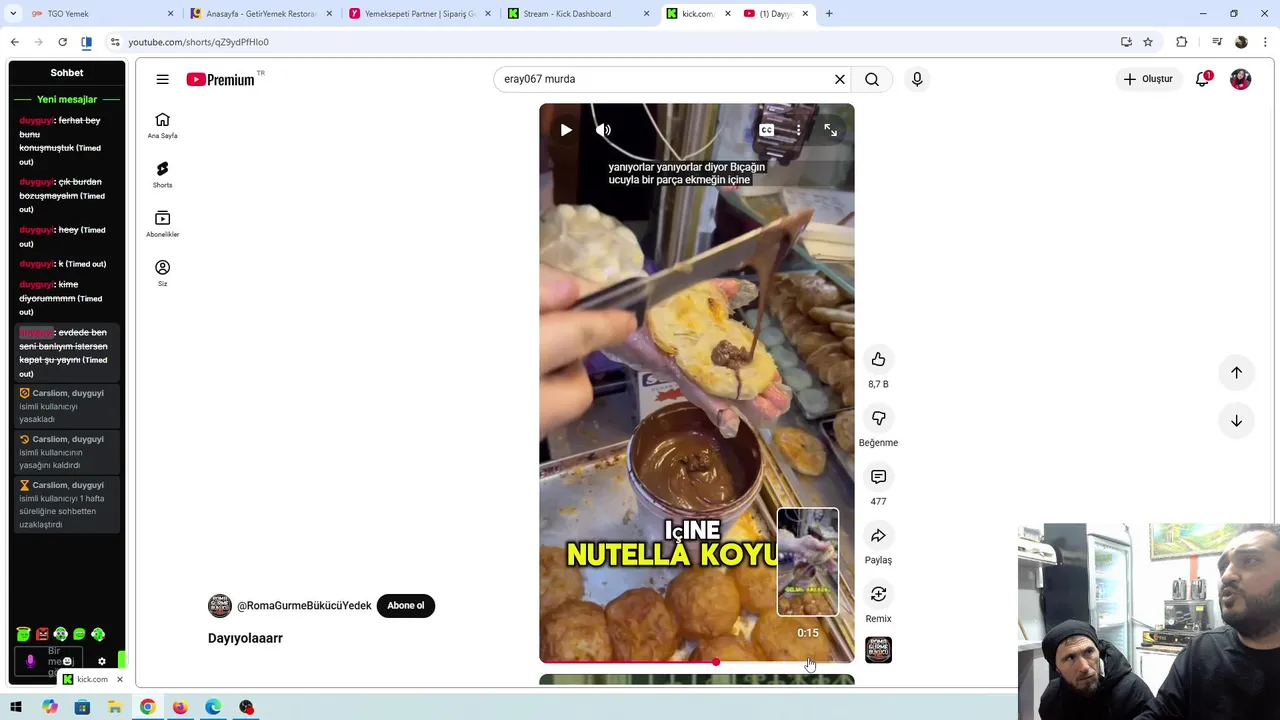Open the comments icon showing 477
1280x720 pixels.
click(878, 477)
